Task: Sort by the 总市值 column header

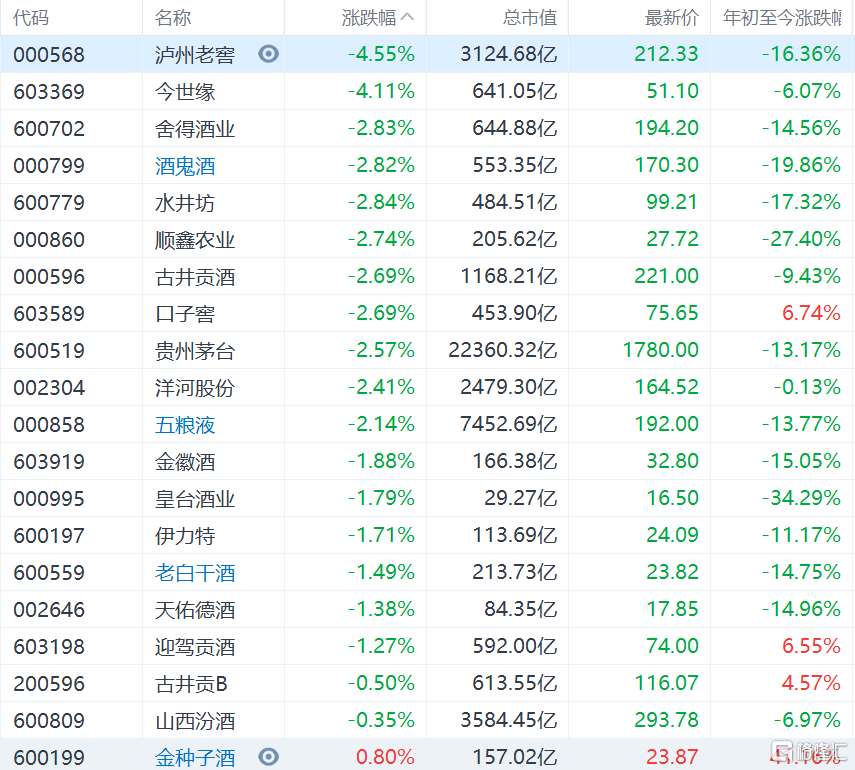Action: pyautogui.click(x=529, y=18)
